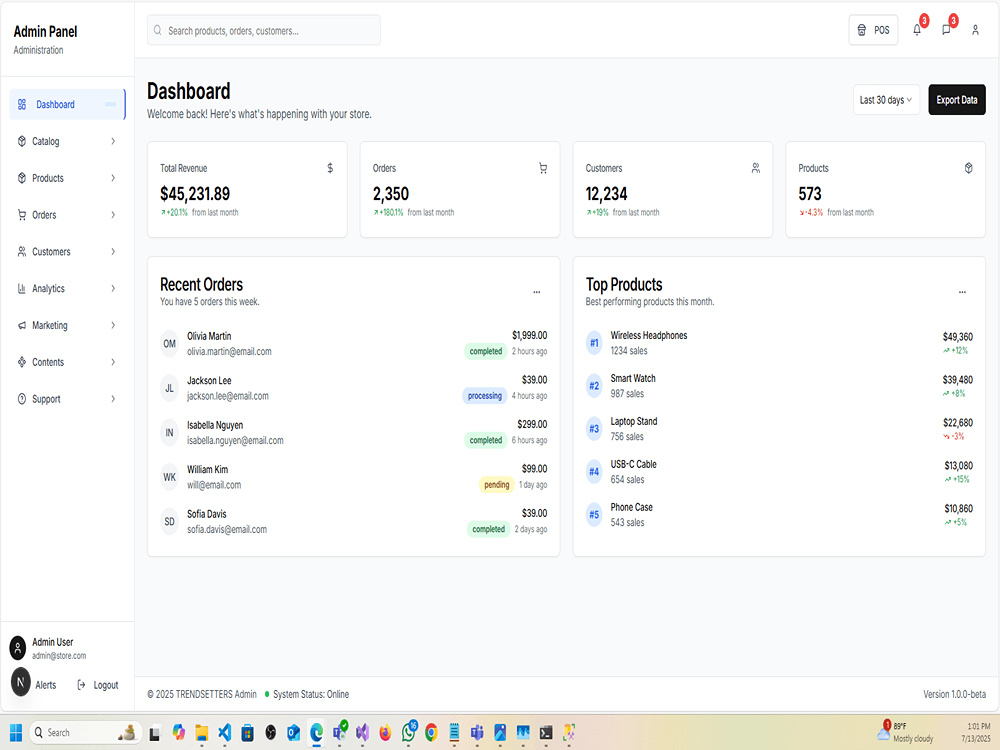Focus the search products, orders, customers field
The width and height of the screenshot is (1000, 750).
pyautogui.click(x=264, y=30)
